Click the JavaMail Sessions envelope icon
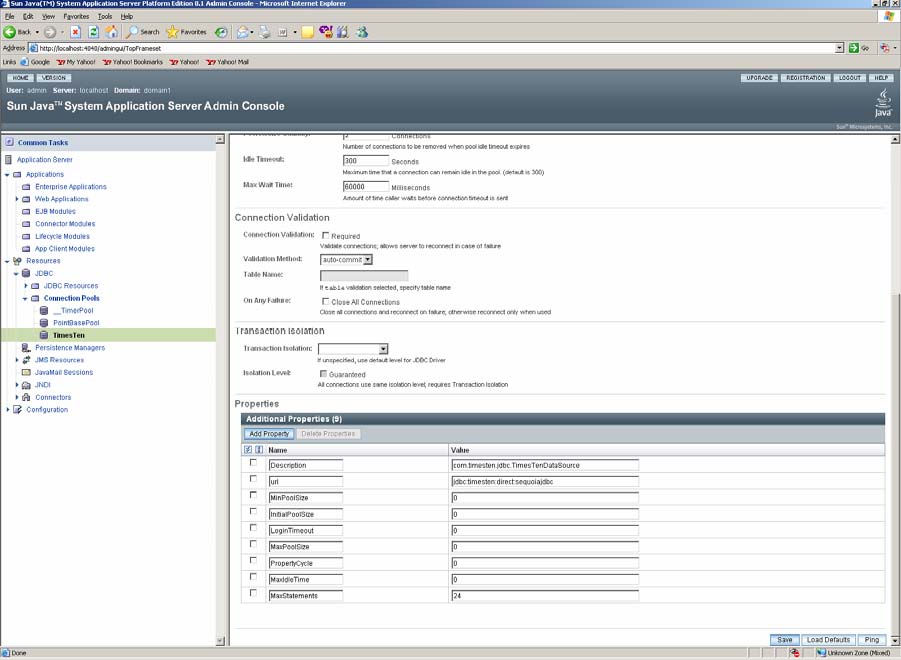901x660 pixels. pos(26,372)
